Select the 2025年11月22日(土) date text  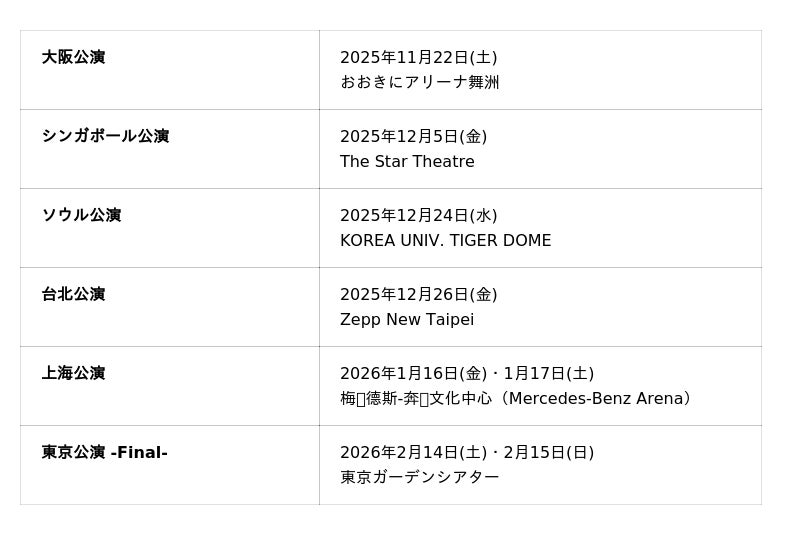(x=418, y=58)
